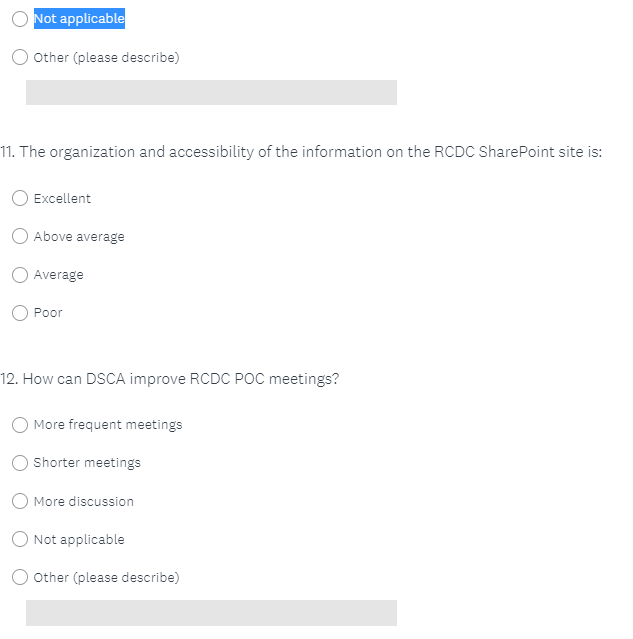The width and height of the screenshot is (633, 639).
Task: Select 'Not applicable' radio under question 12
Action: 20,539
